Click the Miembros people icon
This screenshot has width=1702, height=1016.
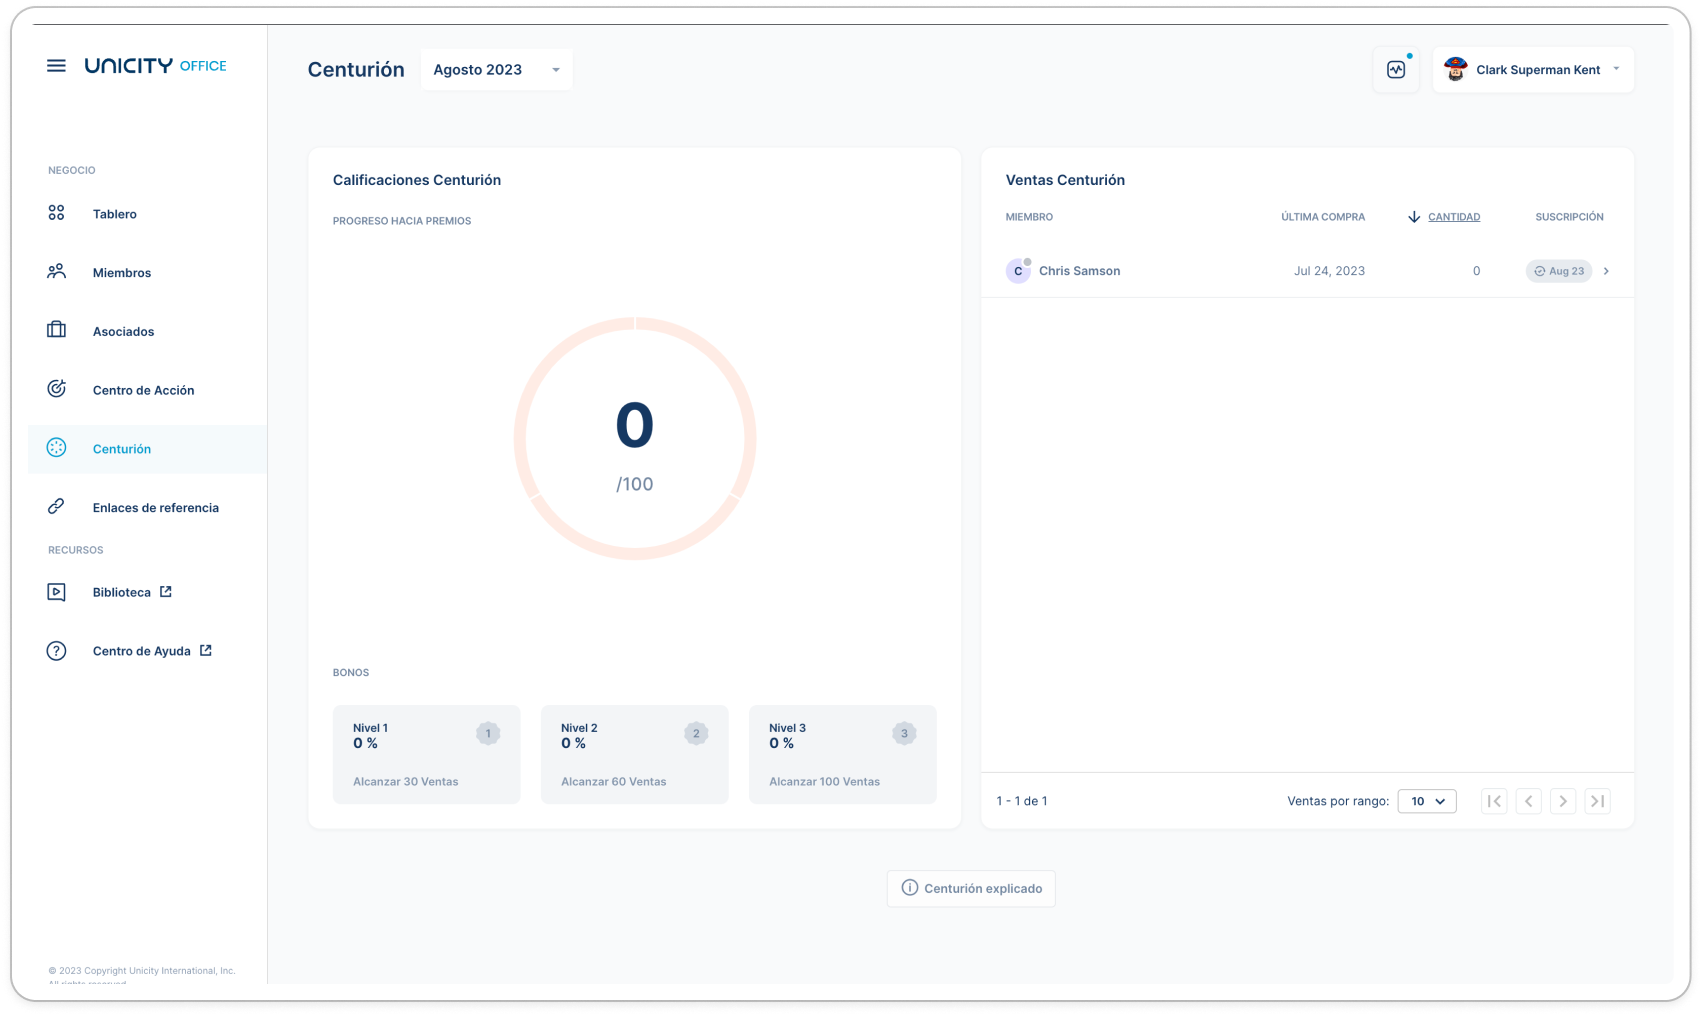(x=56, y=272)
